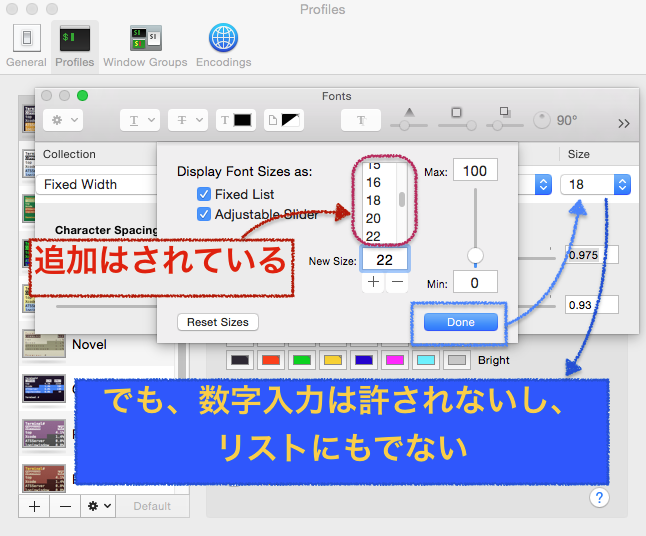Image resolution: width=646 pixels, height=536 pixels.
Task: Select the red-brown profile thumbnail
Action: (44, 478)
